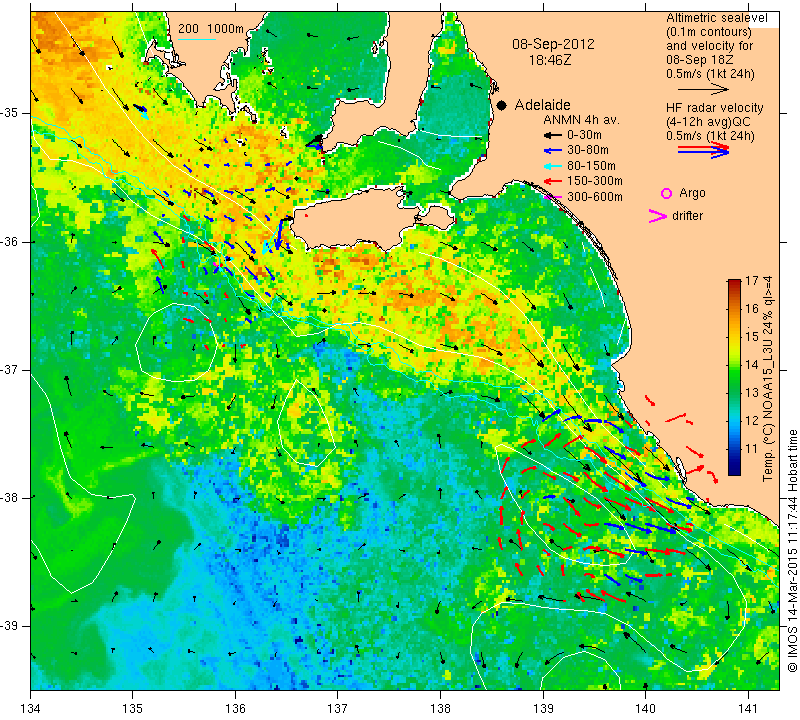
Task: Click the 14 label on the temperature scale
Action: tap(752, 365)
